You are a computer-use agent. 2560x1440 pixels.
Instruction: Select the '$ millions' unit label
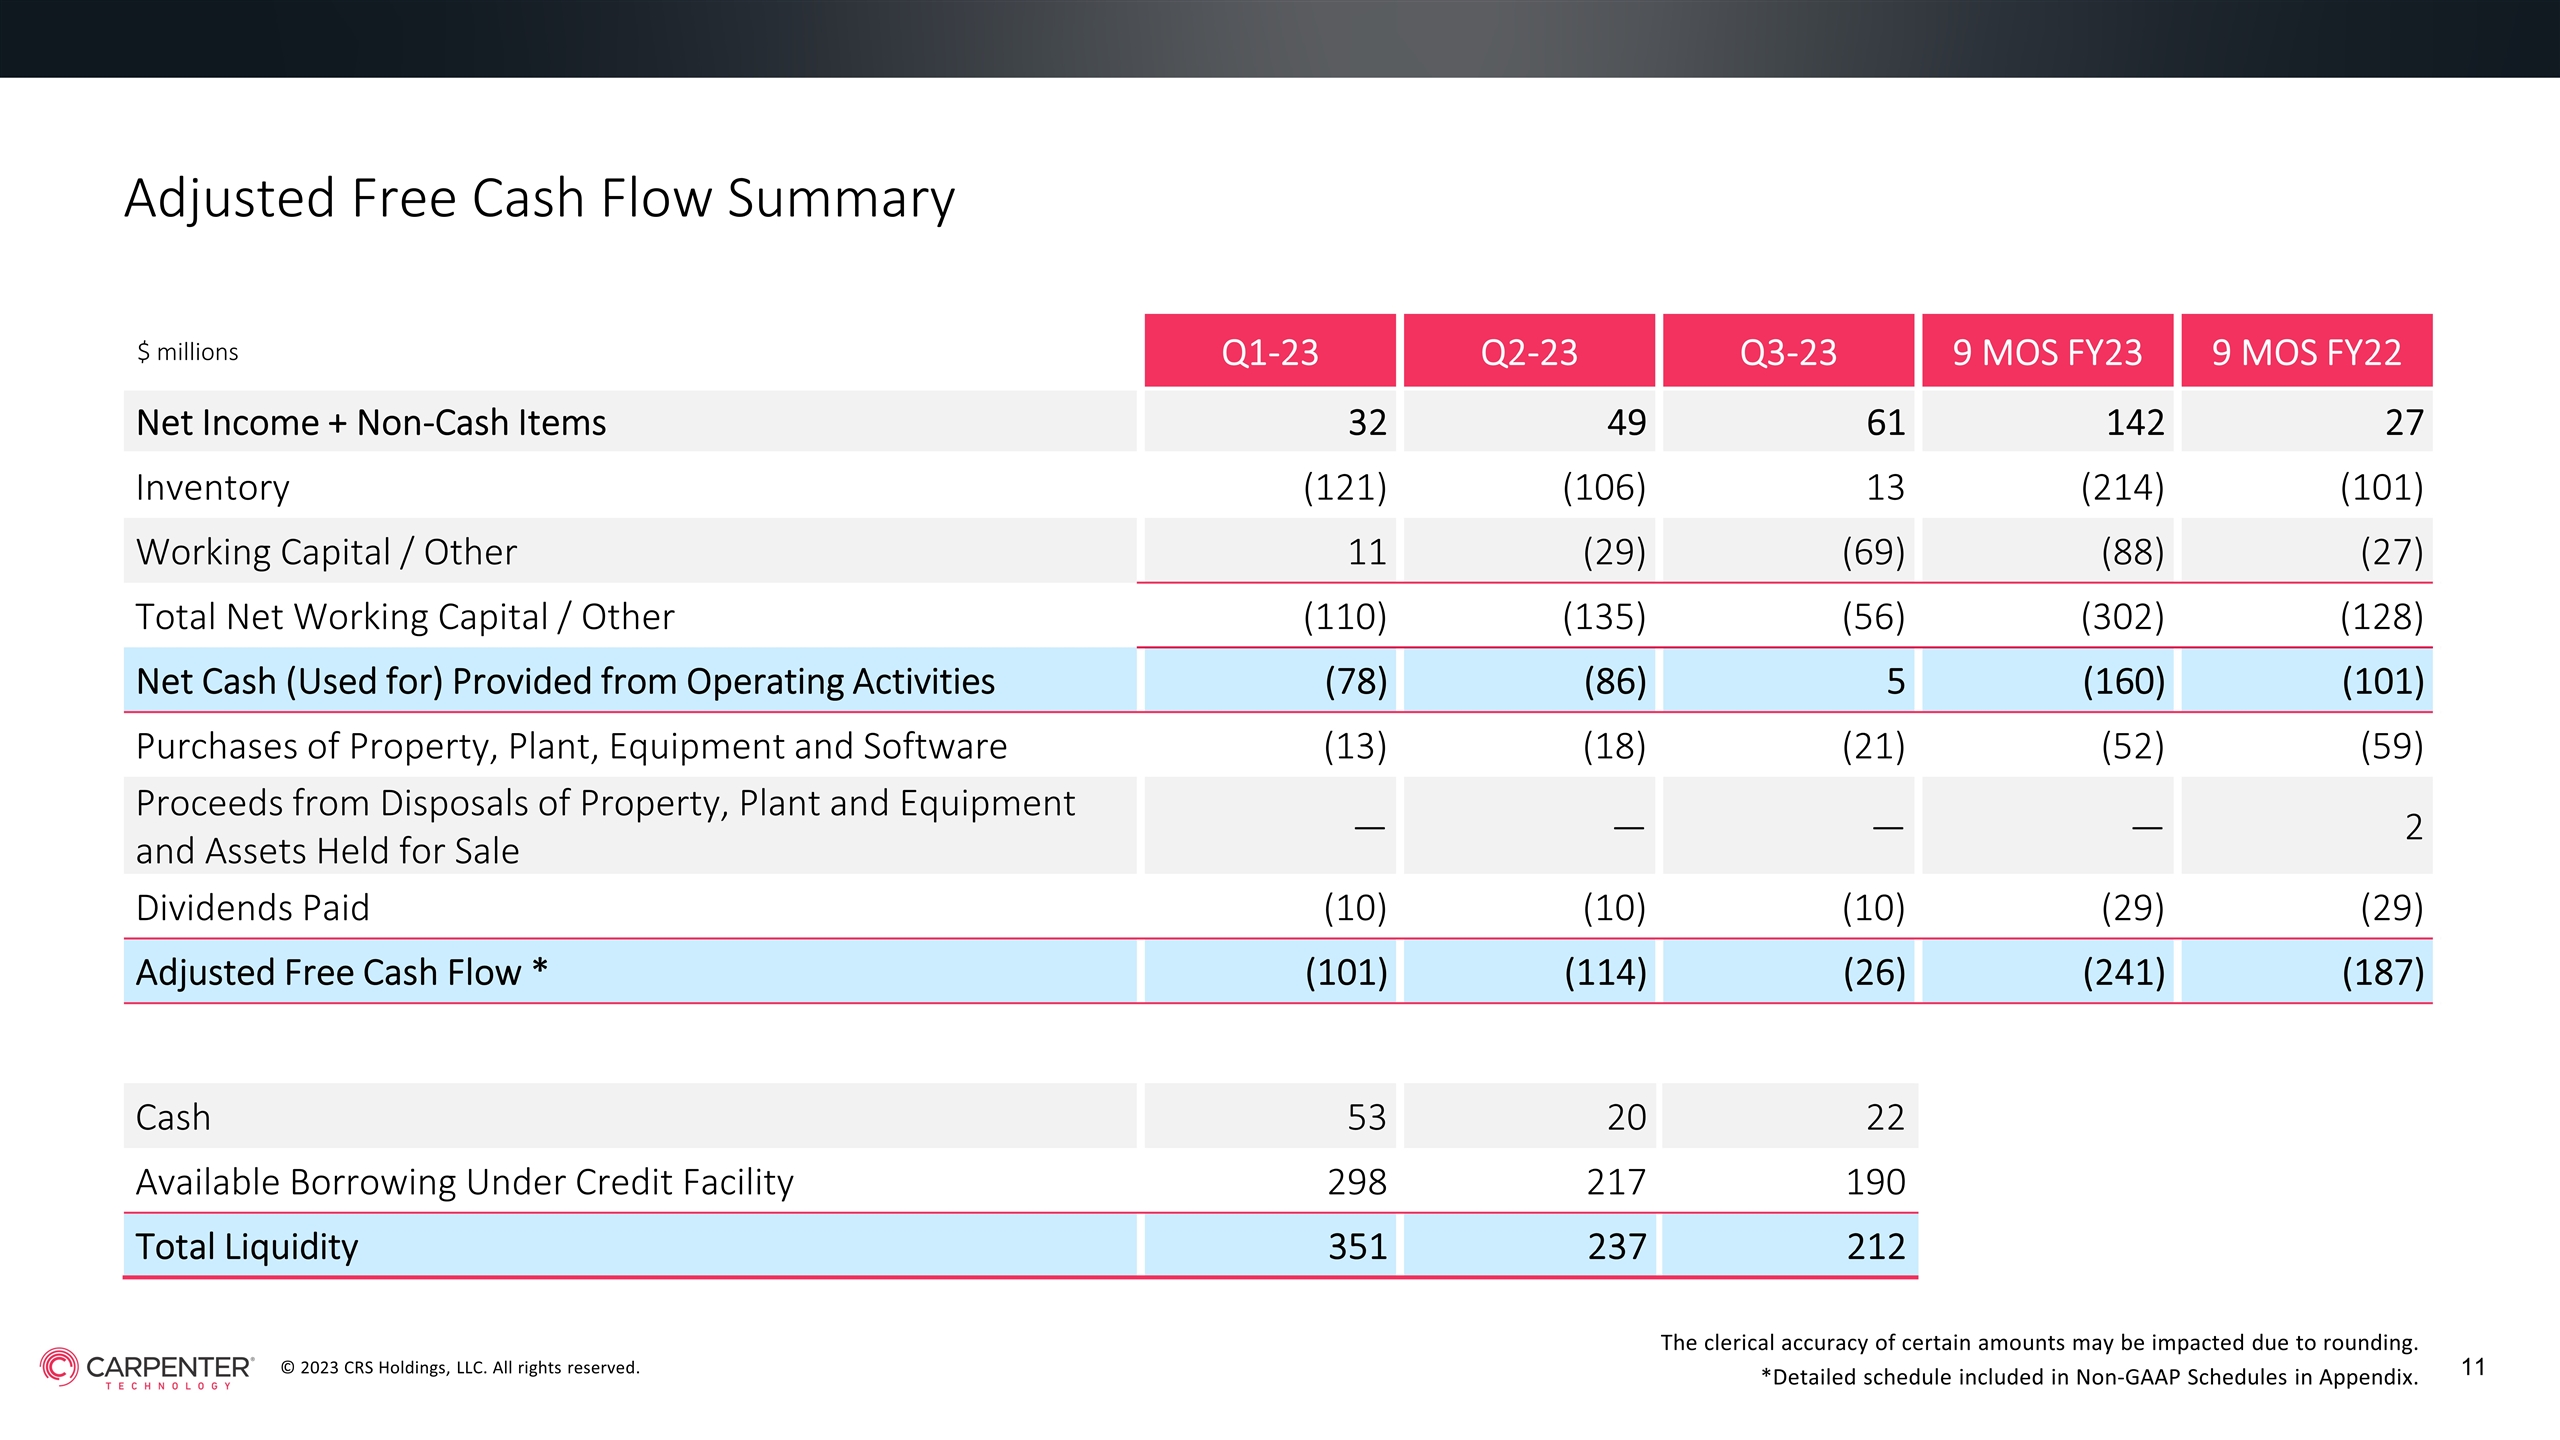tap(188, 352)
